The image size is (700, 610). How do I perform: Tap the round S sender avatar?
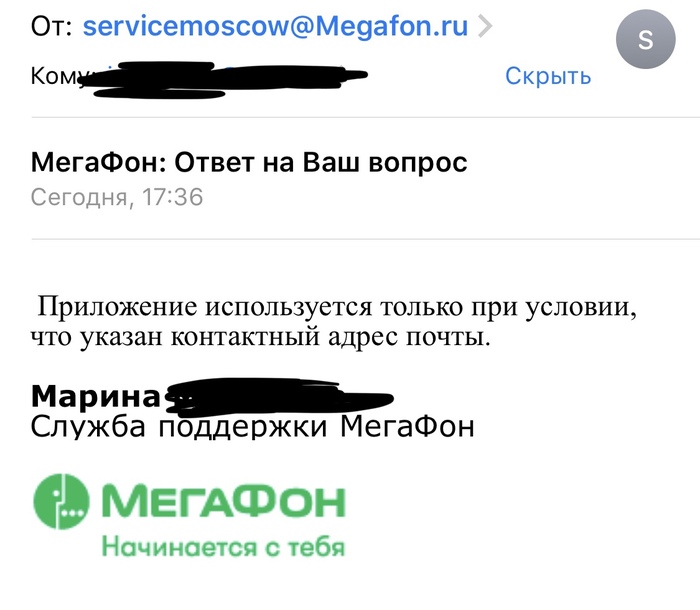645,42
